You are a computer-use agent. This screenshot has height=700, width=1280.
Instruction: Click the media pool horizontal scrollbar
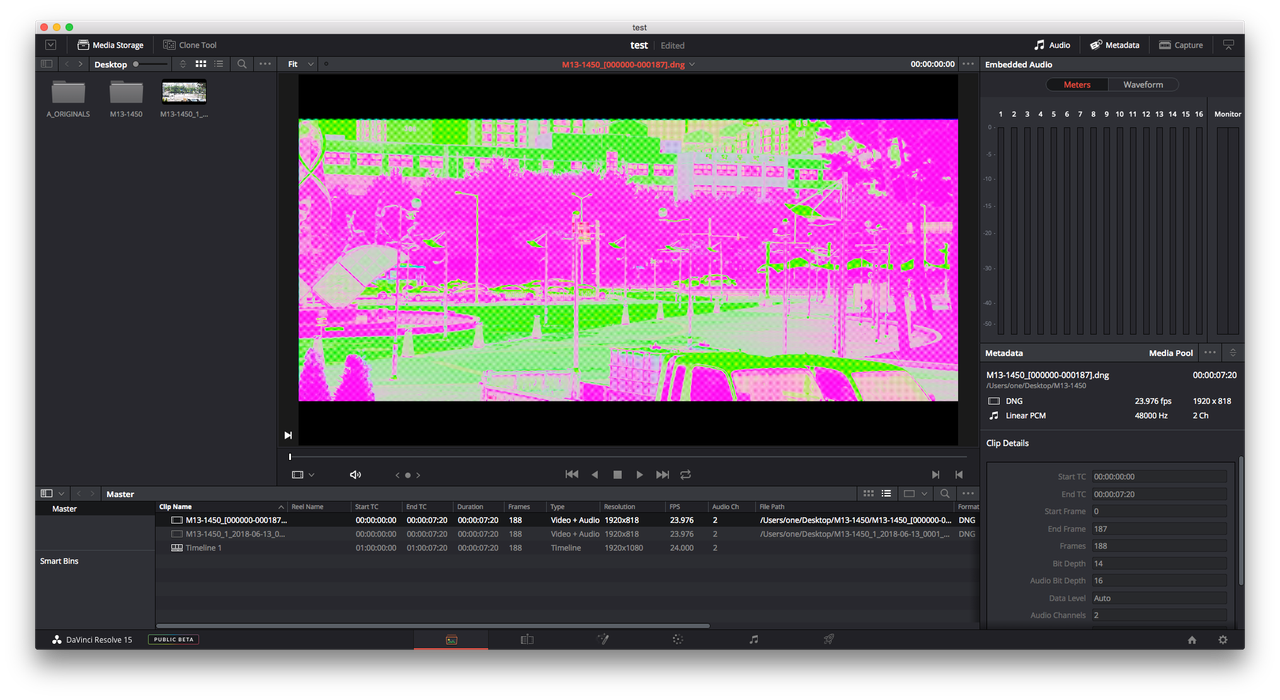(x=434, y=626)
